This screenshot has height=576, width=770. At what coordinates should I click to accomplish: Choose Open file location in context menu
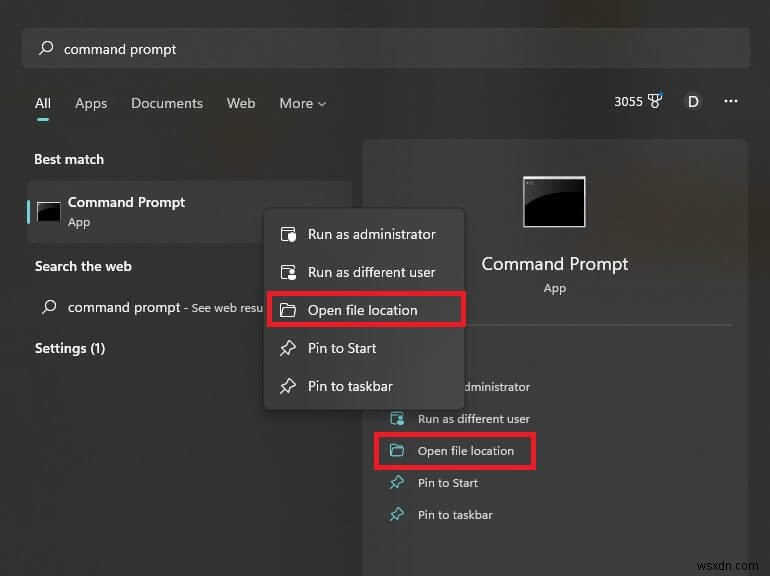click(x=366, y=310)
